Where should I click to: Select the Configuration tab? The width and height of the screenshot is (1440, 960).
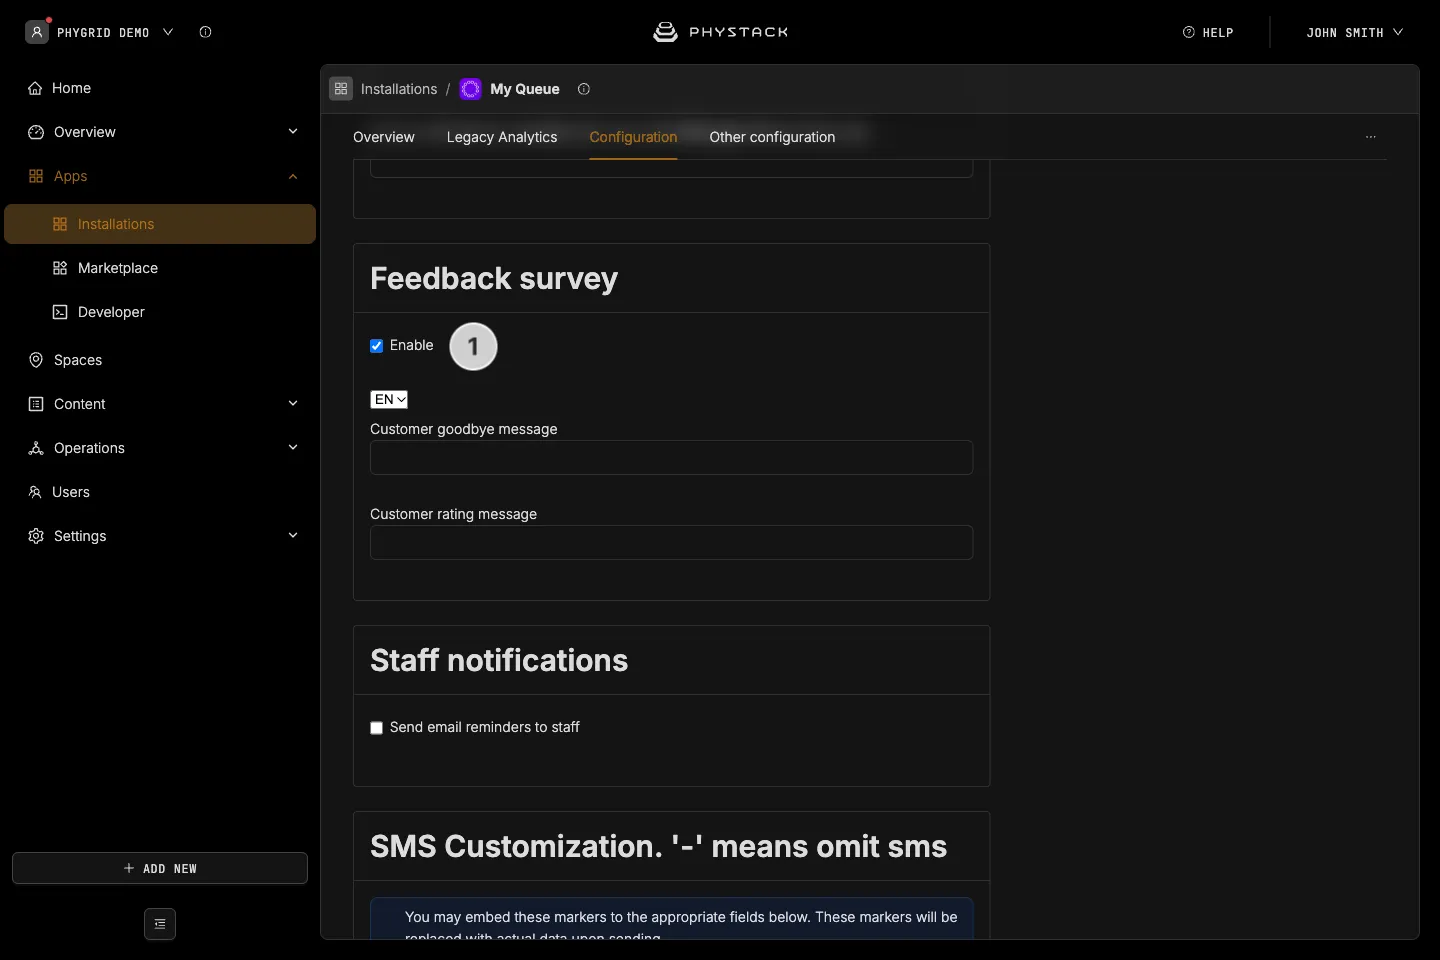coord(633,137)
